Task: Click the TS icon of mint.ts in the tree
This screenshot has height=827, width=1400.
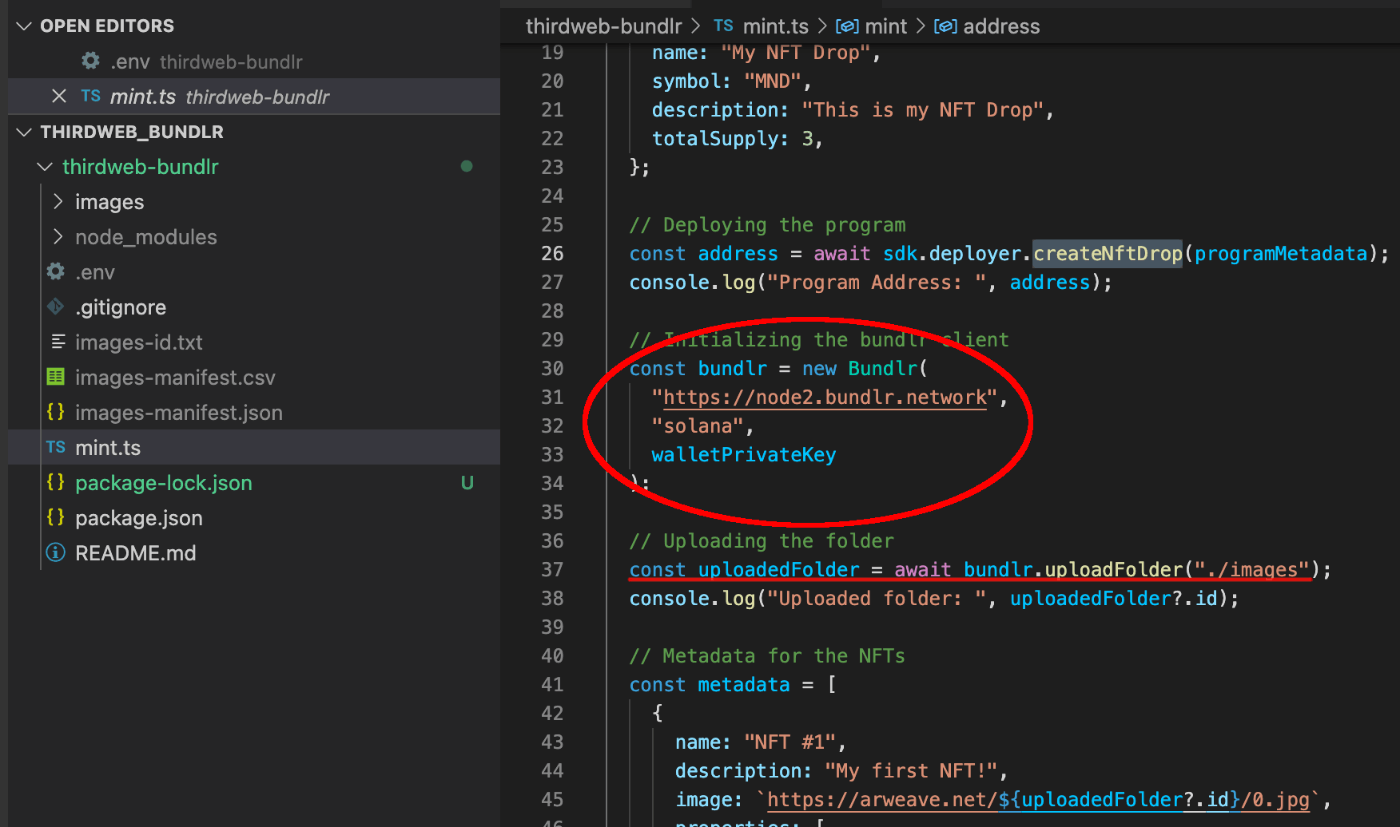Action: click(56, 448)
